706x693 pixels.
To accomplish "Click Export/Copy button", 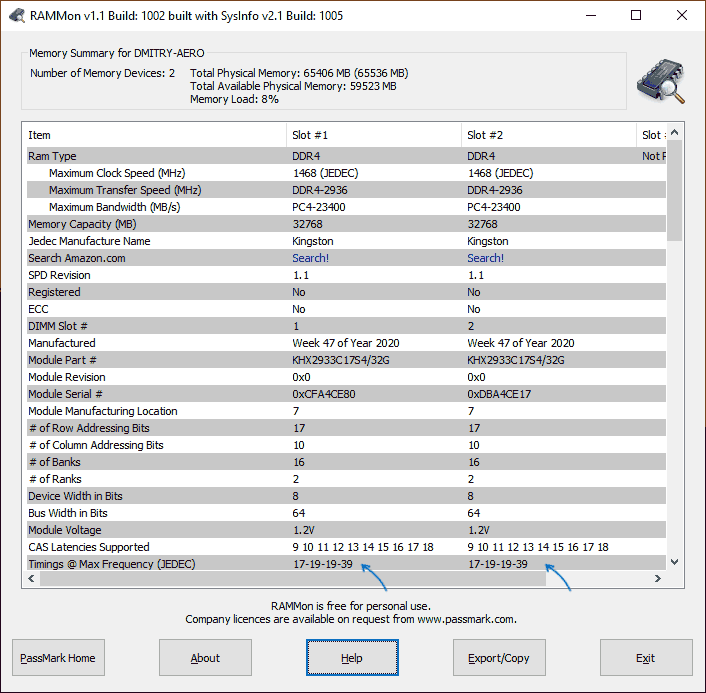I will [499, 657].
